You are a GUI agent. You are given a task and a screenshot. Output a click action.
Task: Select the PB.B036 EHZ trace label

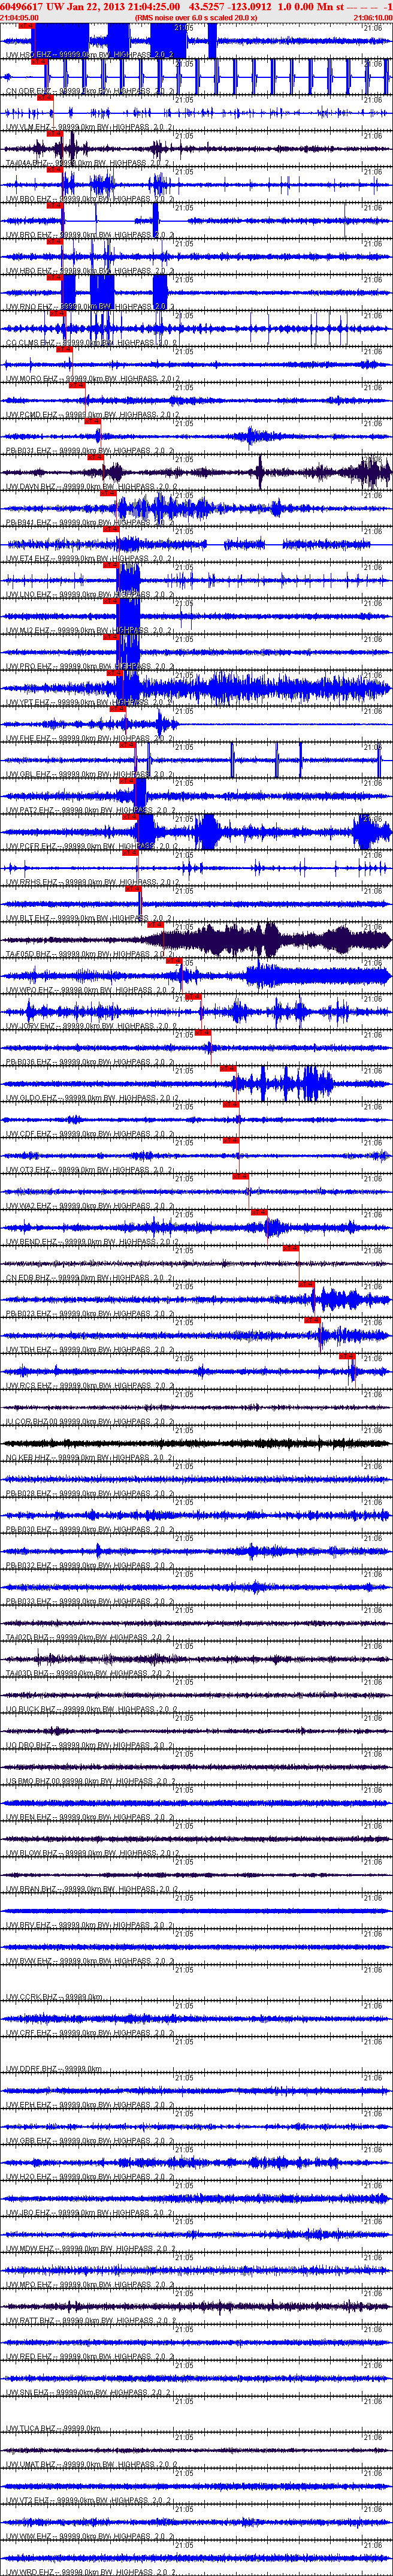coord(90,1063)
